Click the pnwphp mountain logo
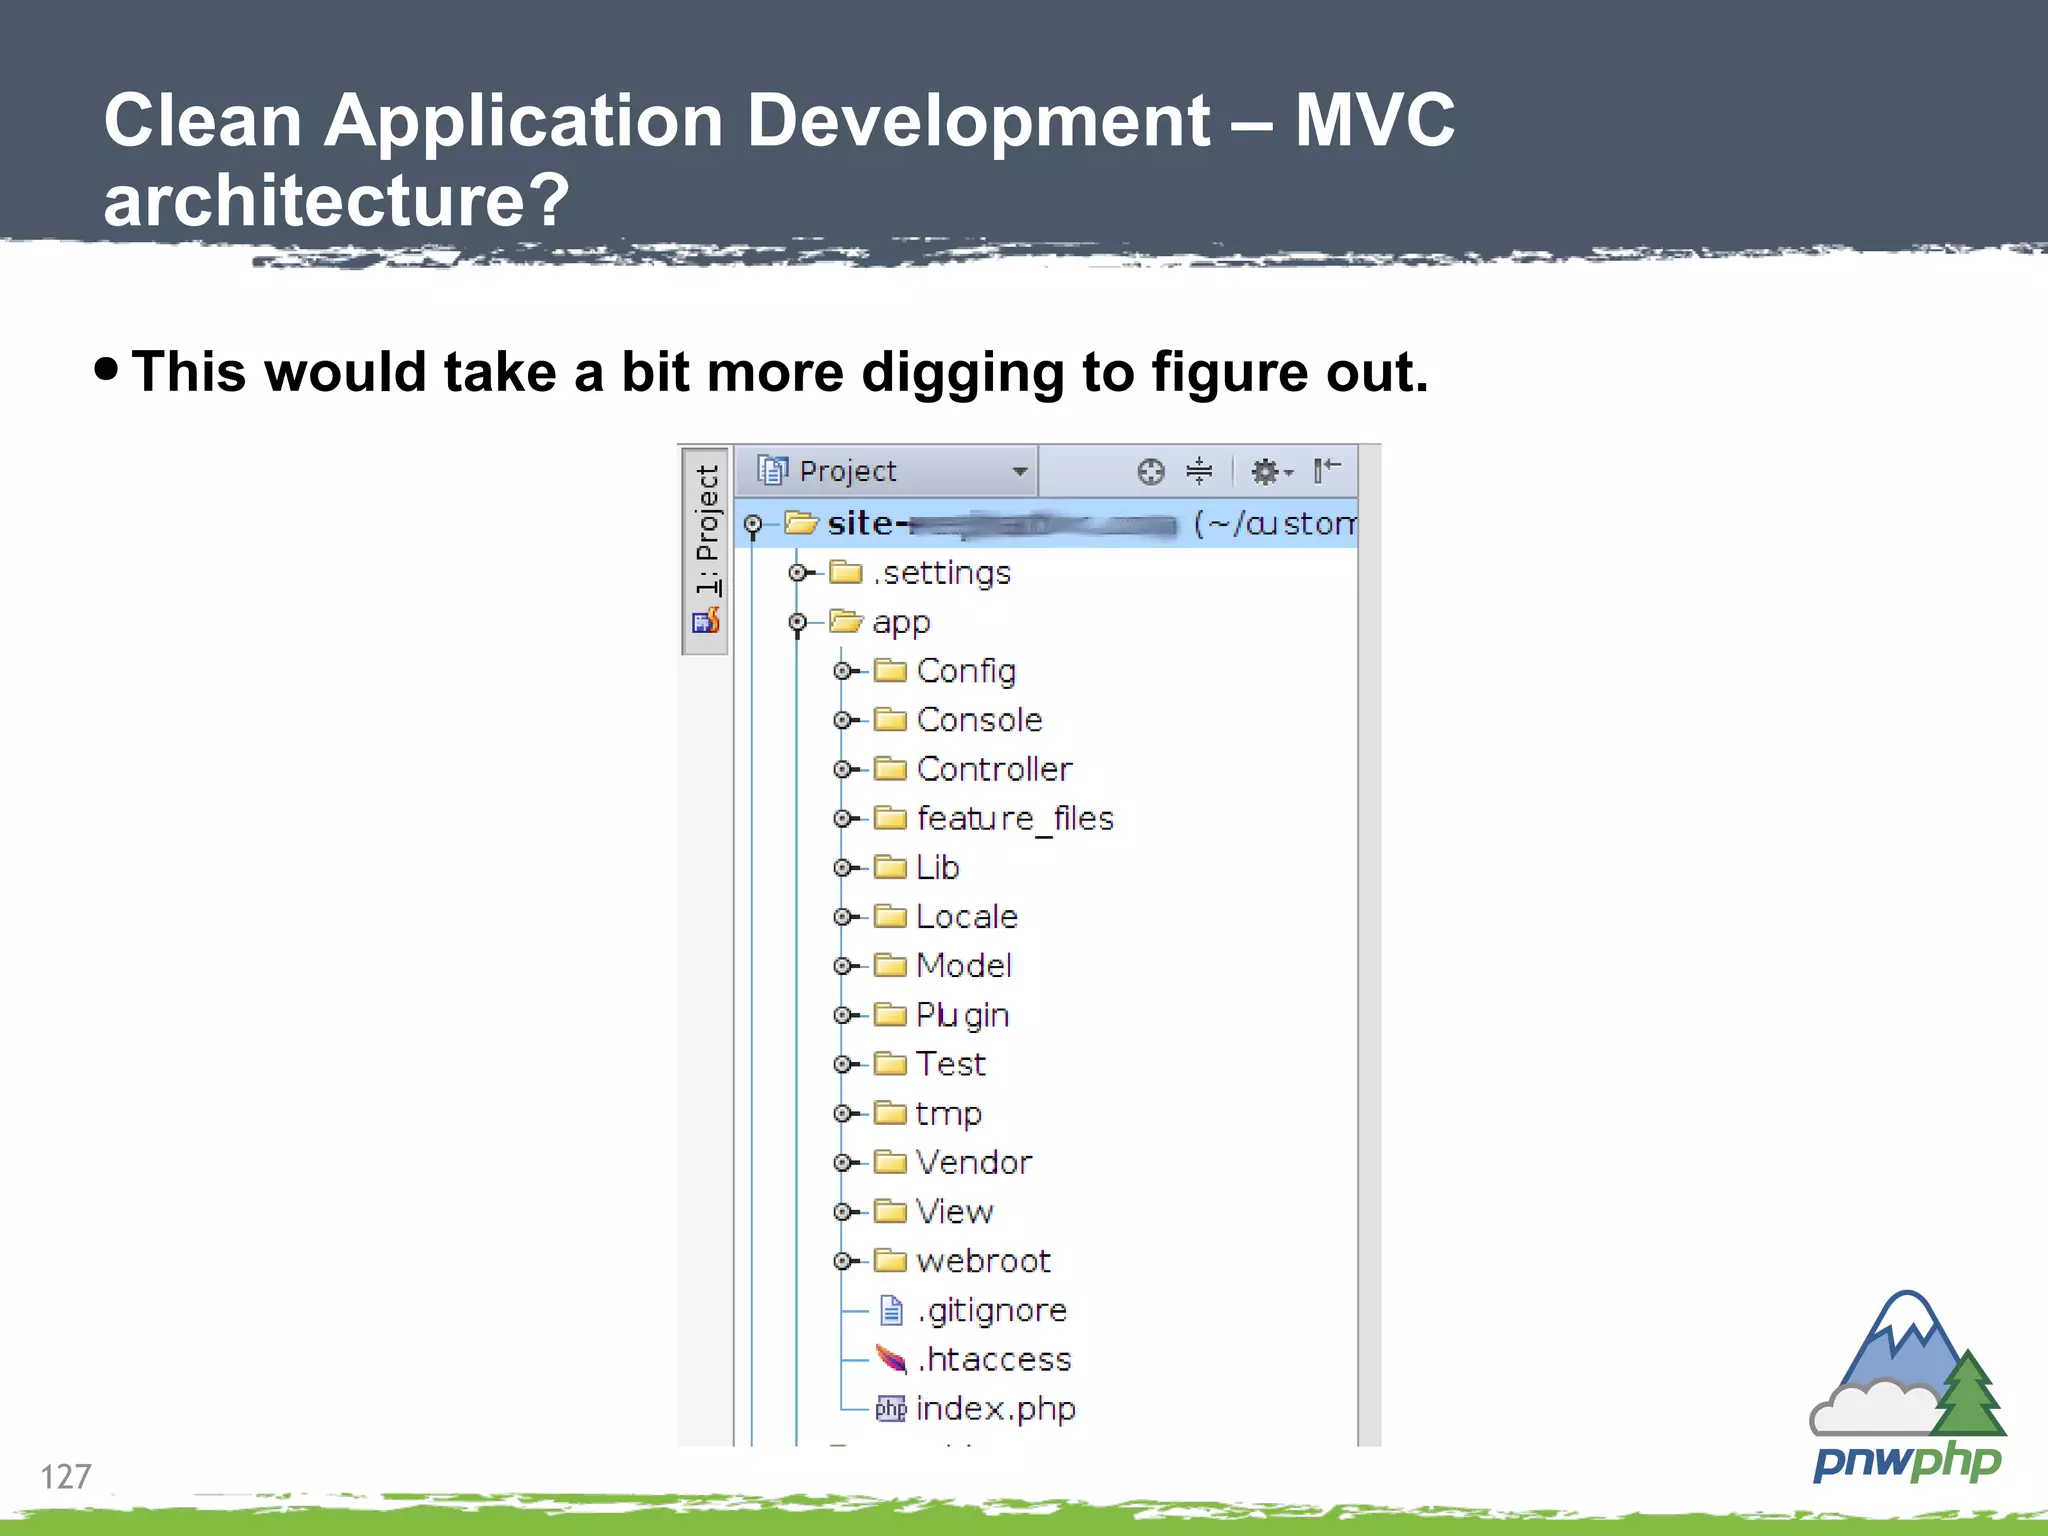The height and width of the screenshot is (1536, 2048). (x=1908, y=1387)
